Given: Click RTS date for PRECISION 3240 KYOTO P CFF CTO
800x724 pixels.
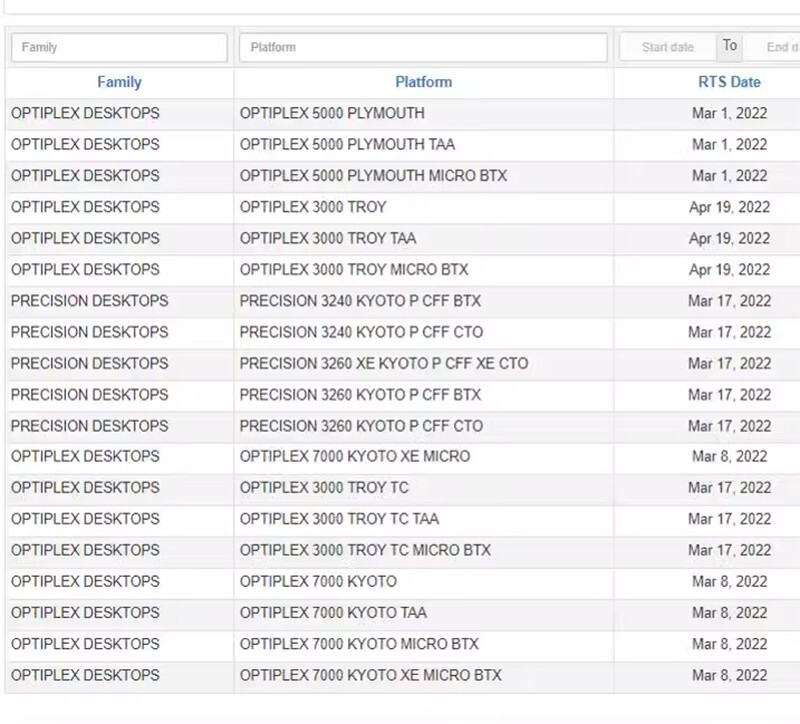Looking at the screenshot, I should [730, 332].
